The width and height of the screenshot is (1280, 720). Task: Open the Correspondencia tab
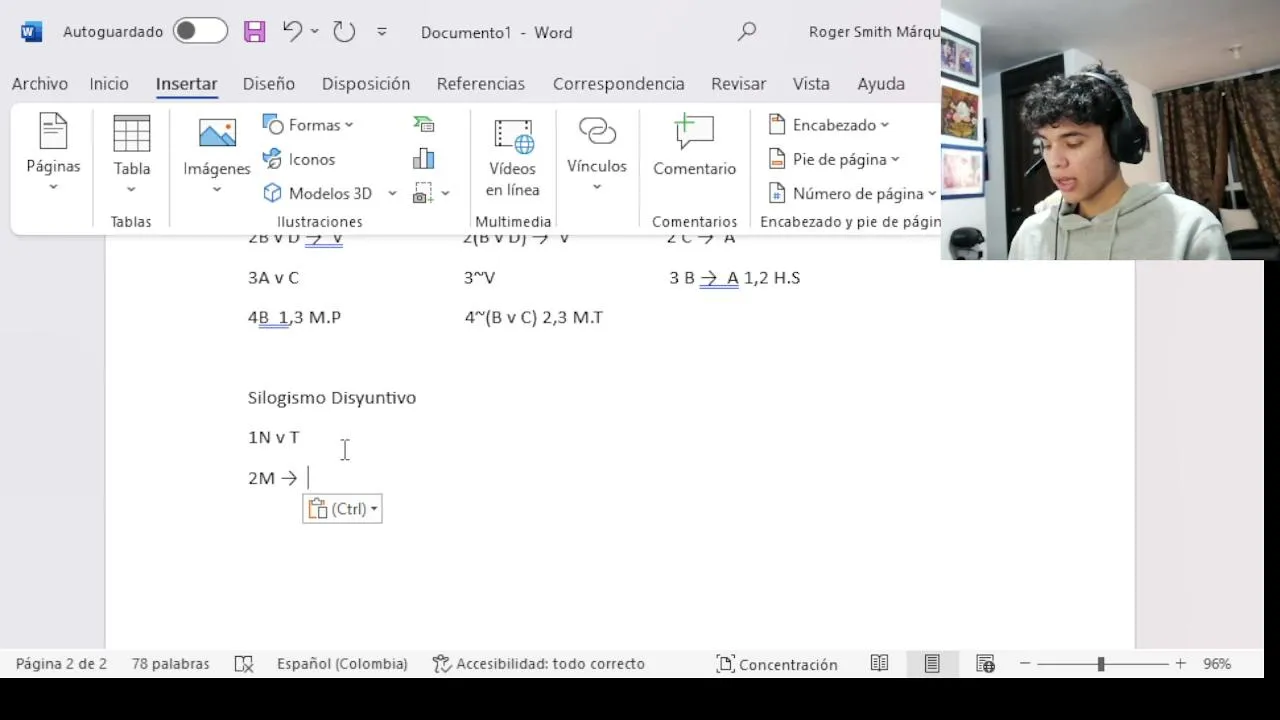tap(619, 84)
